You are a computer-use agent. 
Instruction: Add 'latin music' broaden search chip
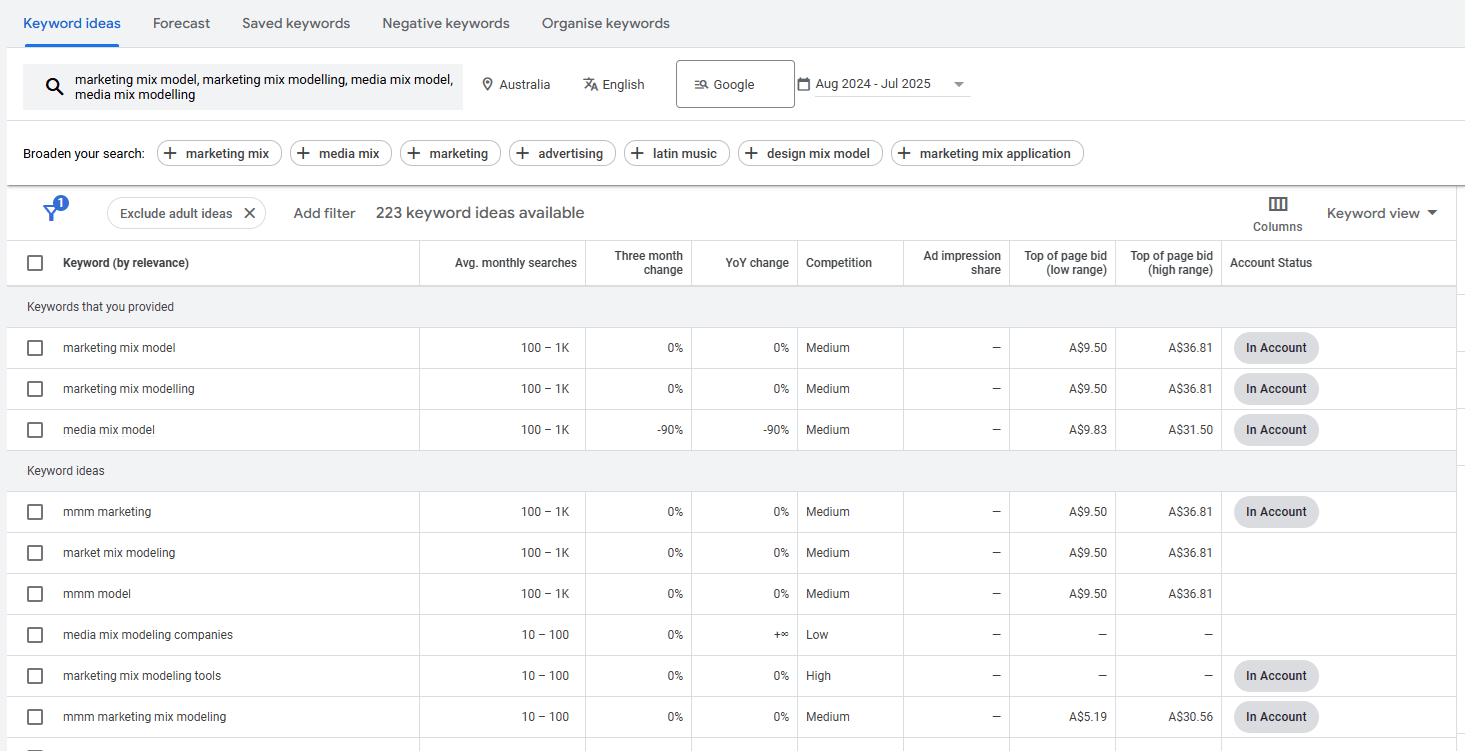point(676,153)
